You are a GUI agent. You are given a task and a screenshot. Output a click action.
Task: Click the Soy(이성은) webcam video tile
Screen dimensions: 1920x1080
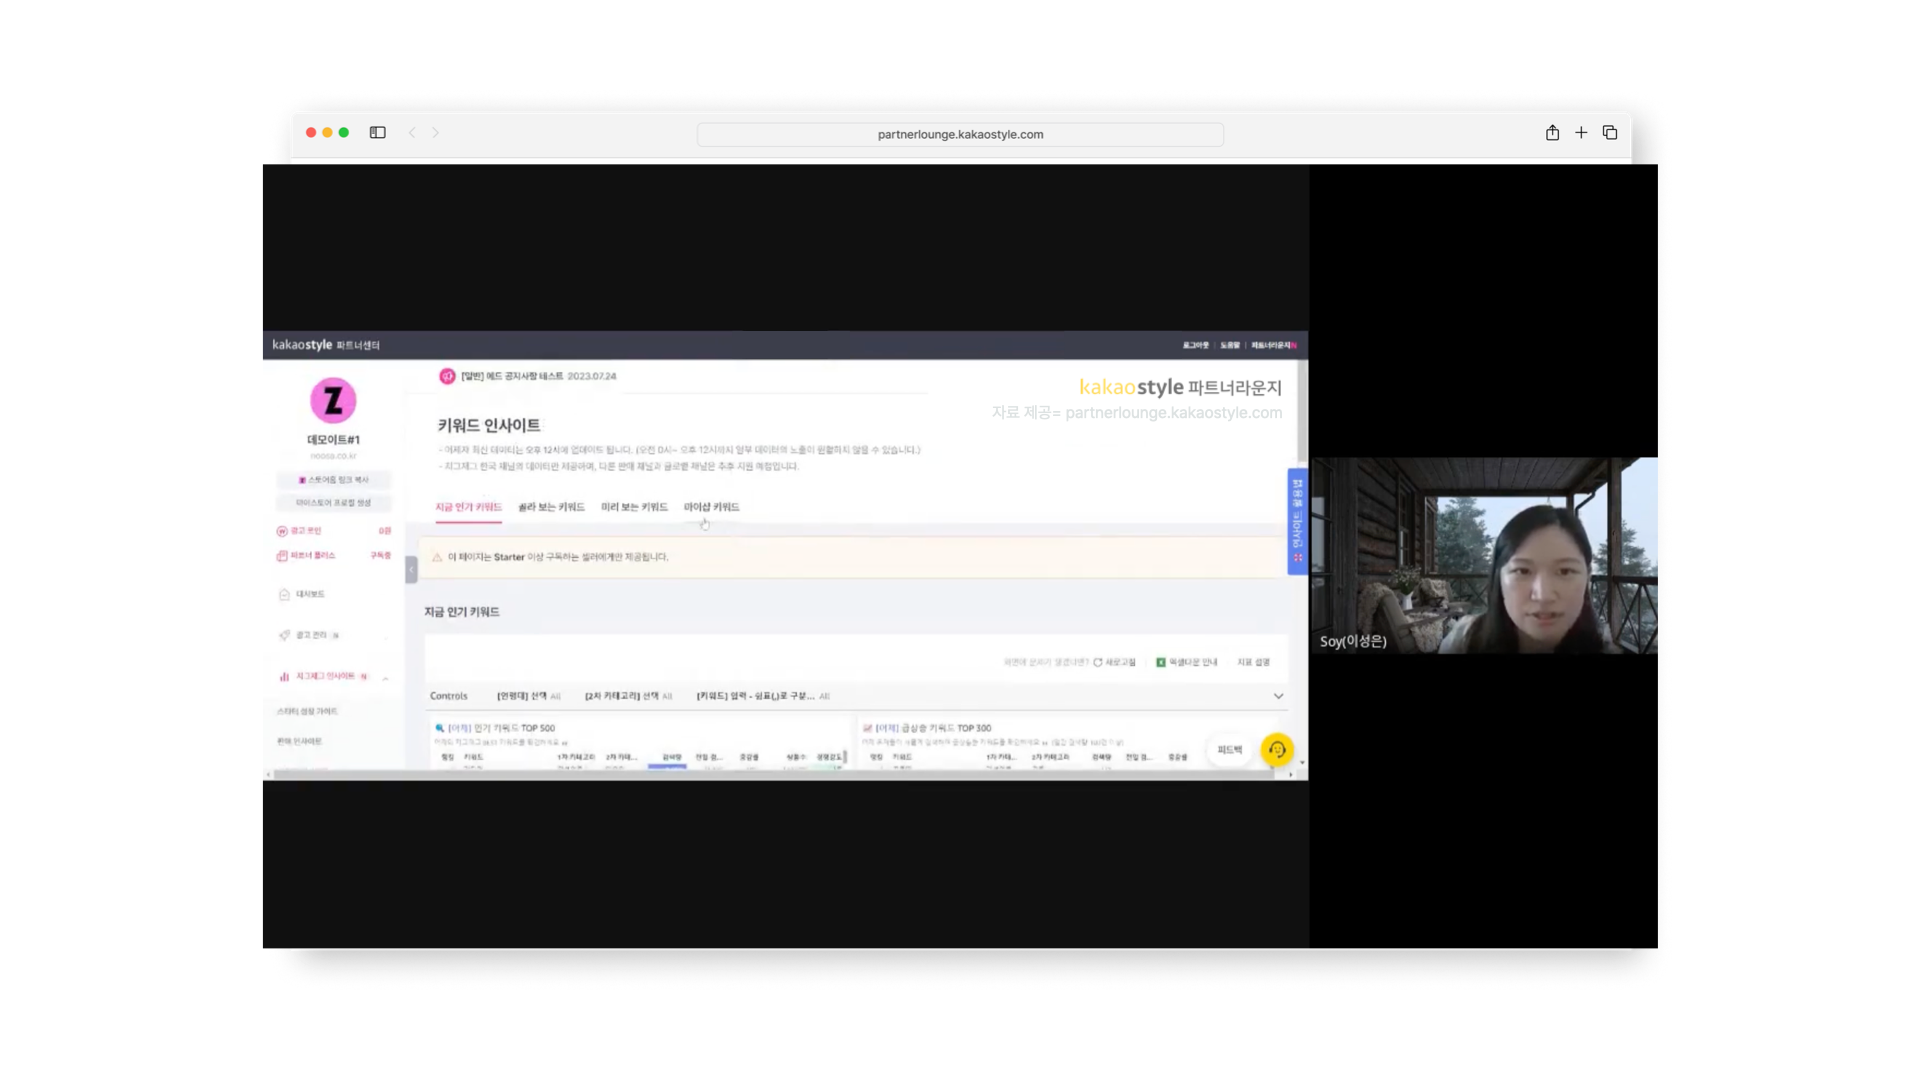pyautogui.click(x=1484, y=555)
